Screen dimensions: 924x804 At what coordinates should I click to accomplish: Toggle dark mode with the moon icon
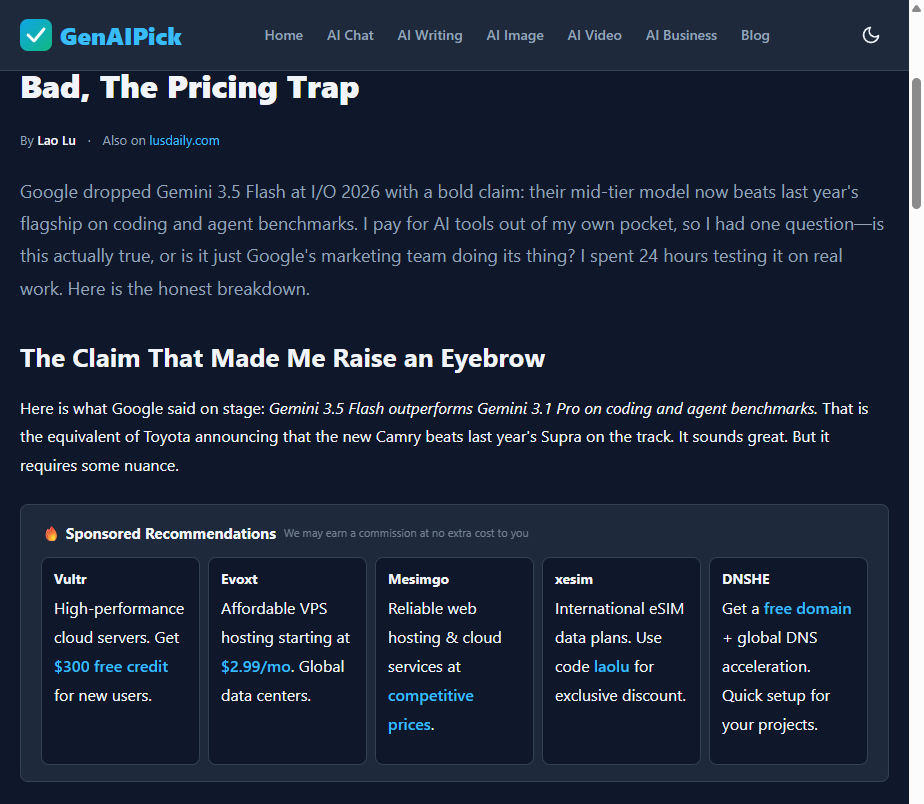click(x=870, y=35)
